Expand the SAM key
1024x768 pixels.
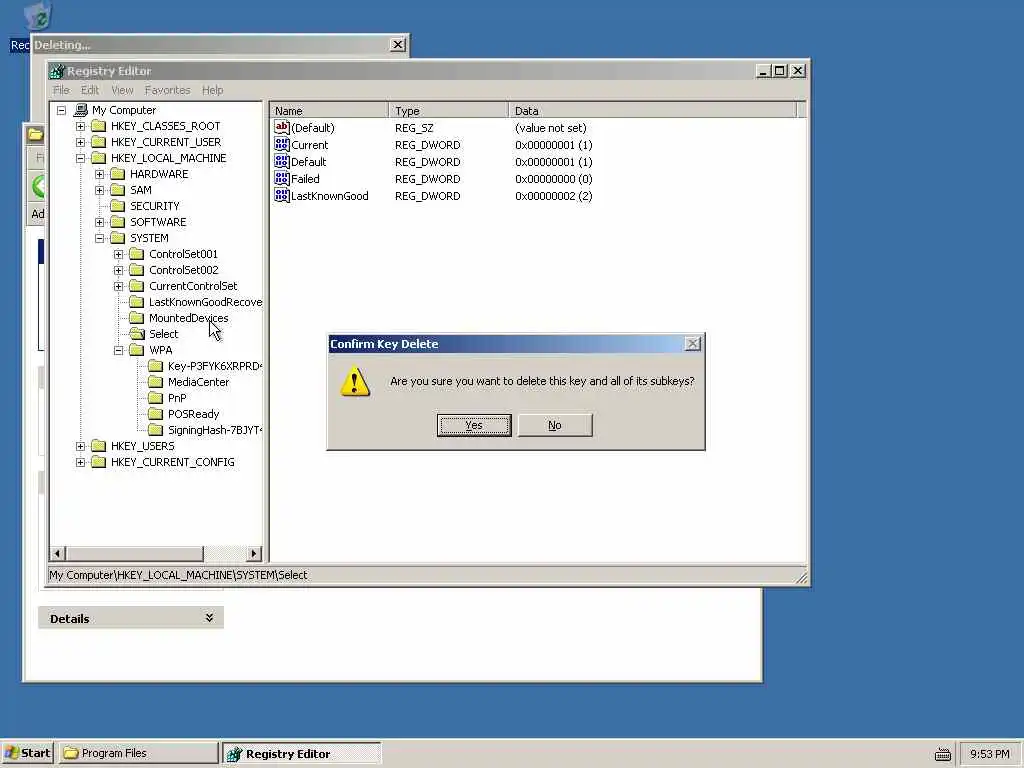coord(99,190)
